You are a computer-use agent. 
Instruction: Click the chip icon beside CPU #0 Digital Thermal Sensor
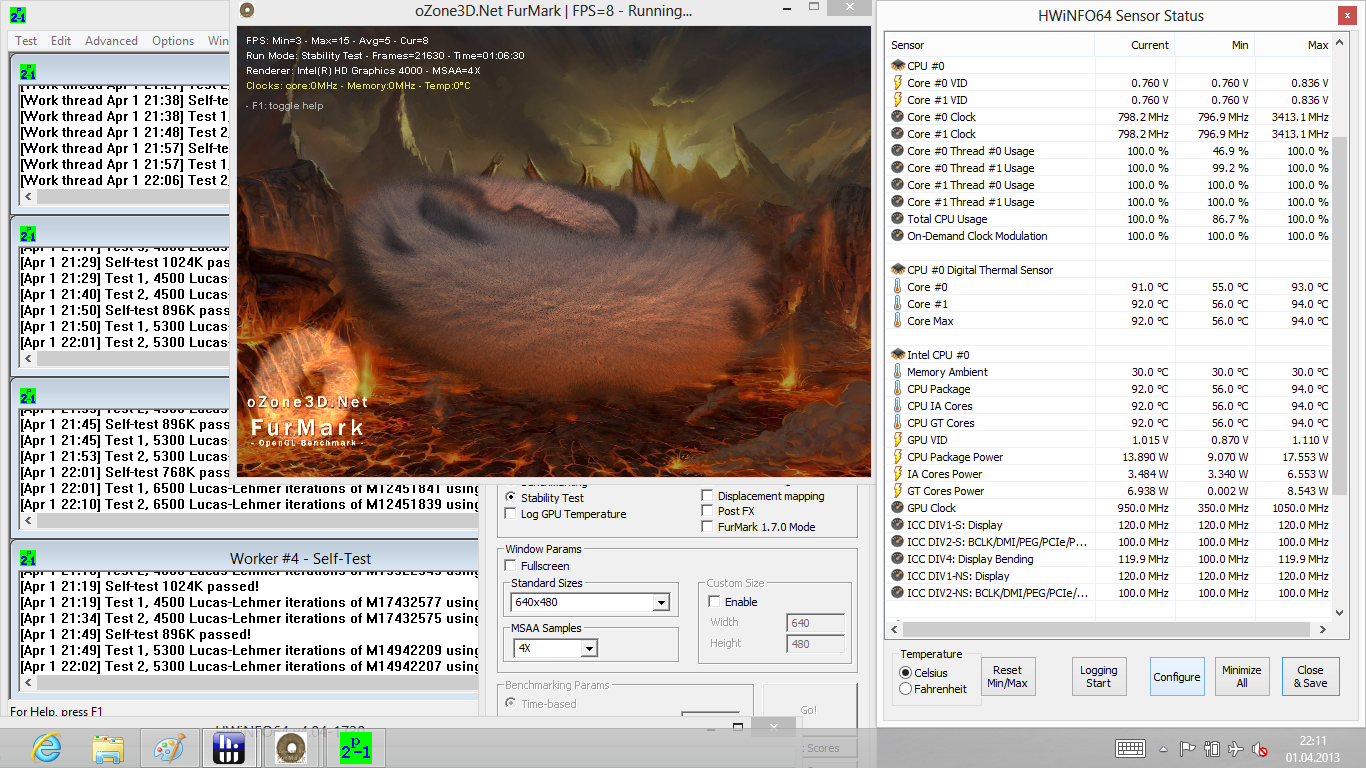pyautogui.click(x=898, y=270)
